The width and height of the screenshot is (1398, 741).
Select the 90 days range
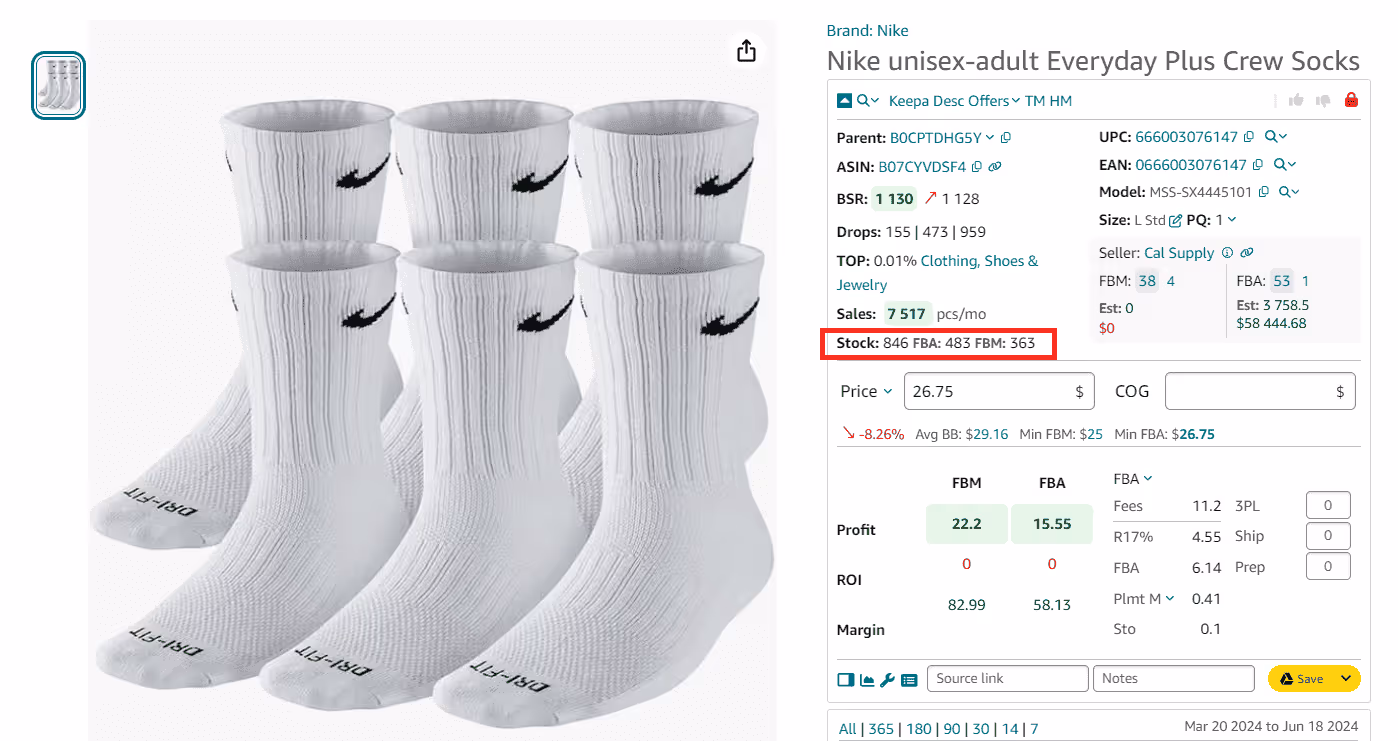952,729
